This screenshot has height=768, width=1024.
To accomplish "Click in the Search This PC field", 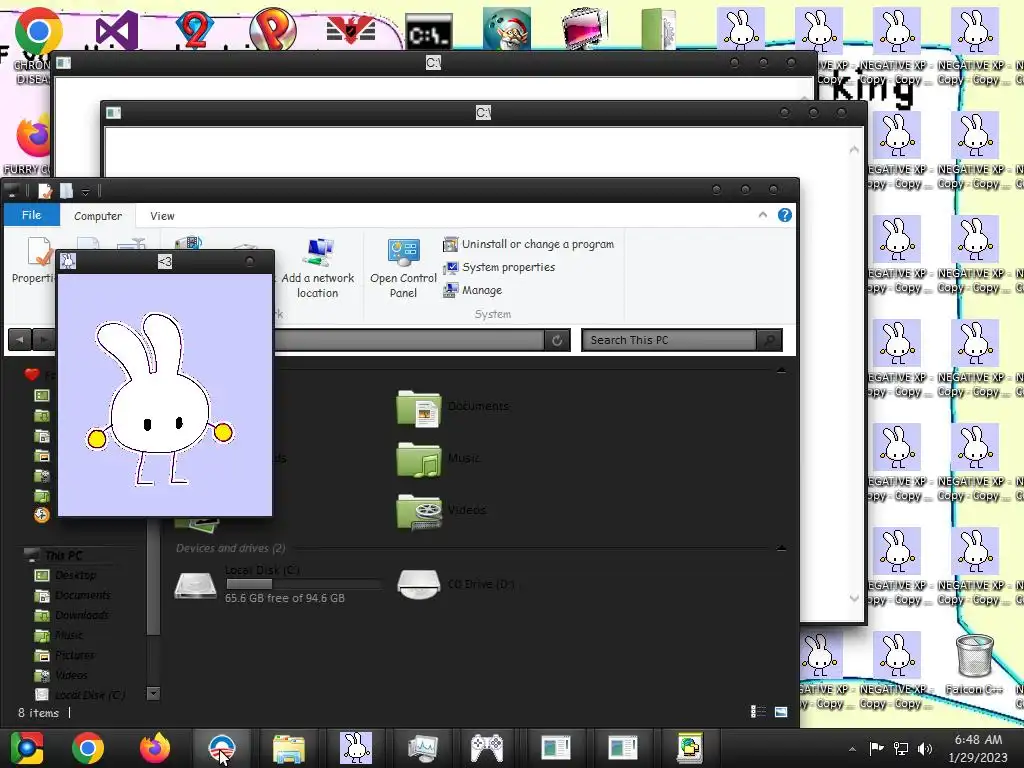I will tap(669, 340).
